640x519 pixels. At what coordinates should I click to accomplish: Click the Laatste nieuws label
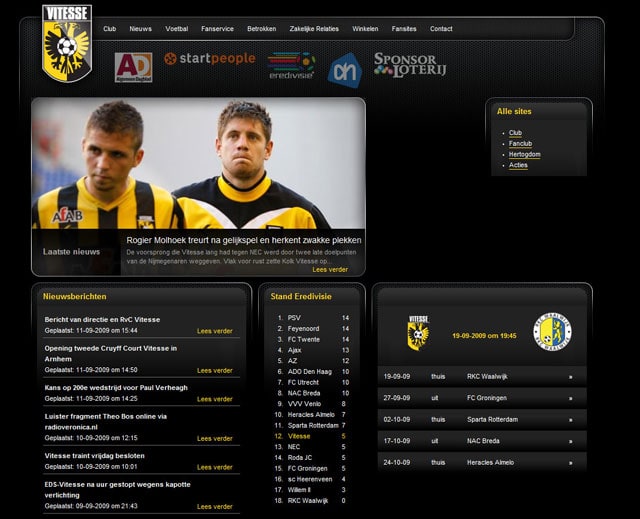[71, 252]
